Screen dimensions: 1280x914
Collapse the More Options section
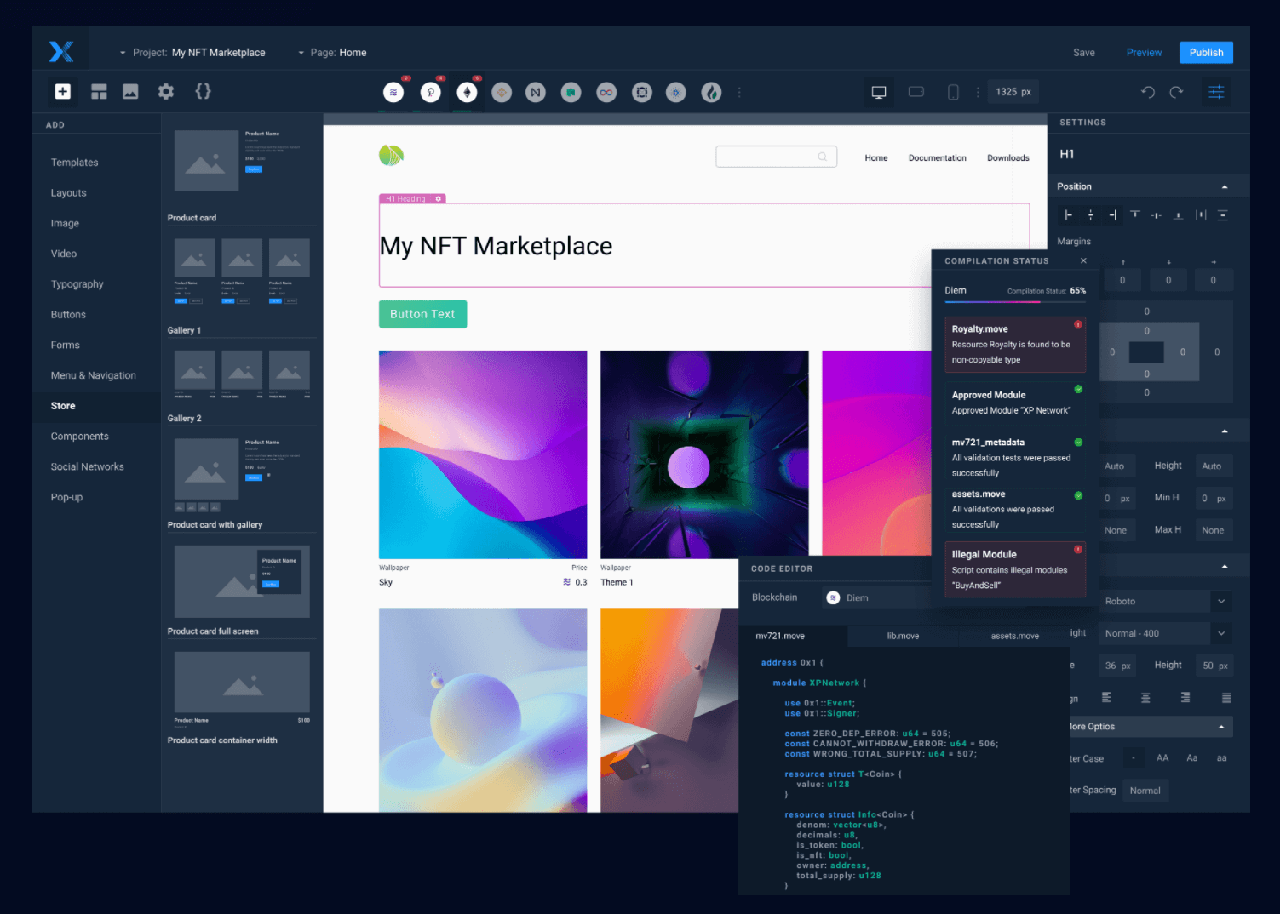[x=1222, y=727]
